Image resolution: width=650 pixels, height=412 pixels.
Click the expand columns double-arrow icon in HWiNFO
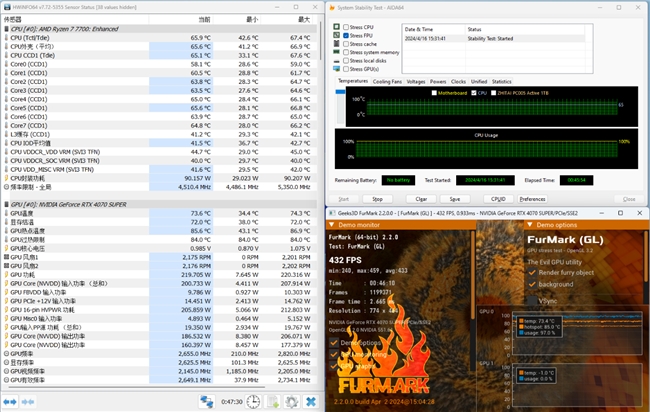point(10,402)
